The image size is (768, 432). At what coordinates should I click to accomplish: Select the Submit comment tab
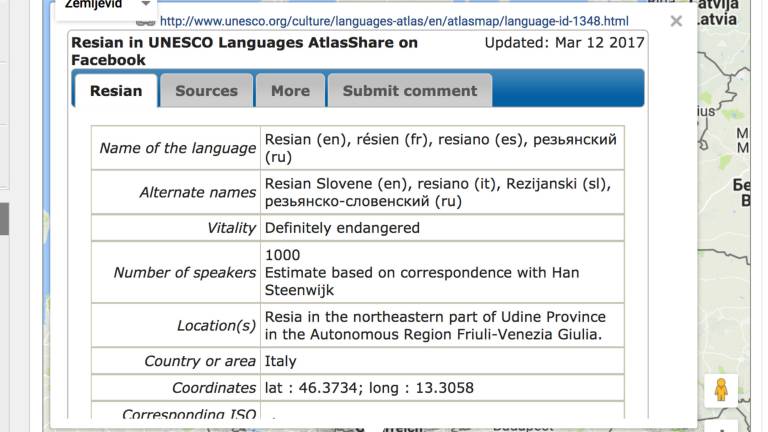pyautogui.click(x=410, y=90)
